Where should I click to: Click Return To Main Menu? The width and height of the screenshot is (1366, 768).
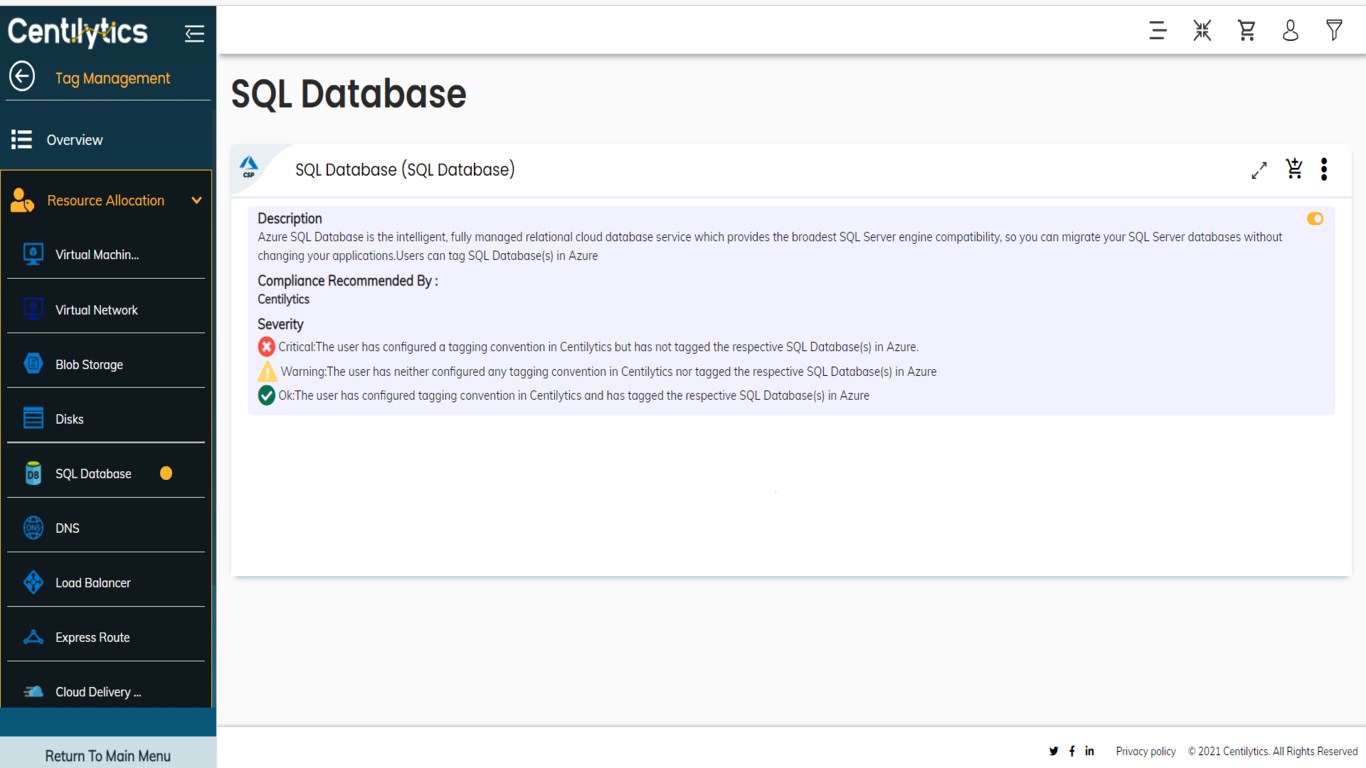pyautogui.click(x=108, y=756)
